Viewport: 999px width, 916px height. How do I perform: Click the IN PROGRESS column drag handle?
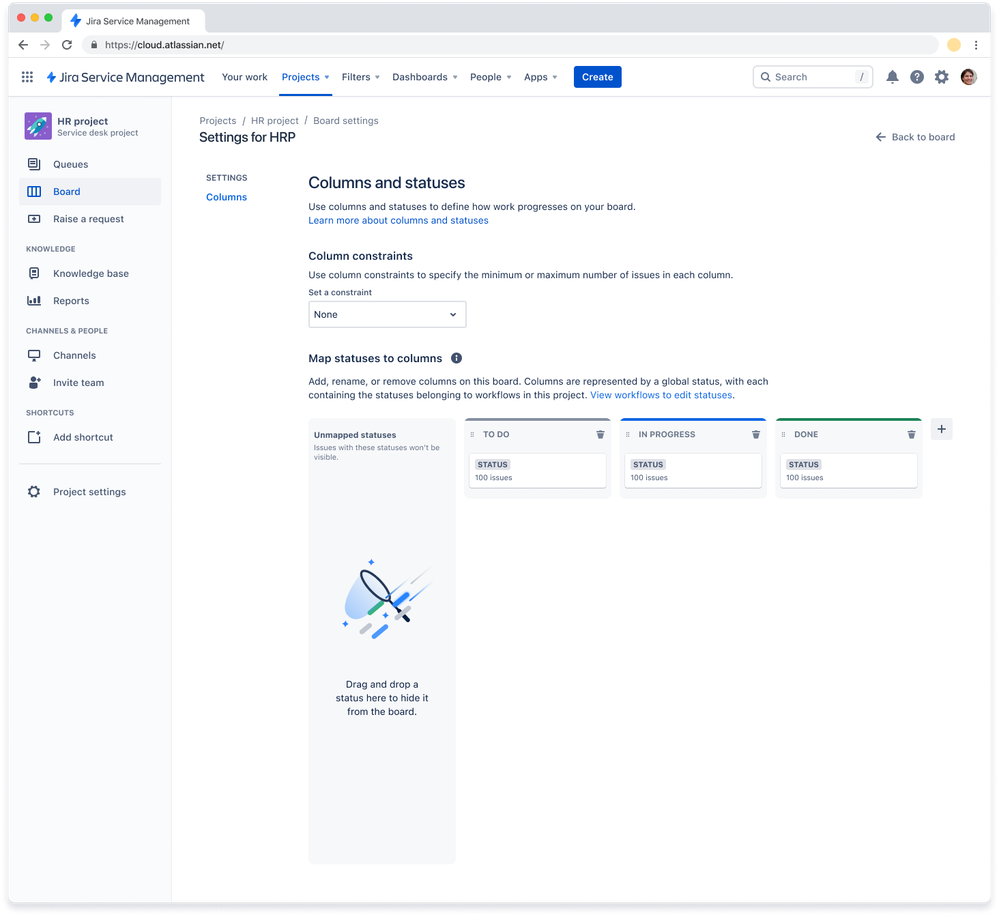click(x=628, y=434)
